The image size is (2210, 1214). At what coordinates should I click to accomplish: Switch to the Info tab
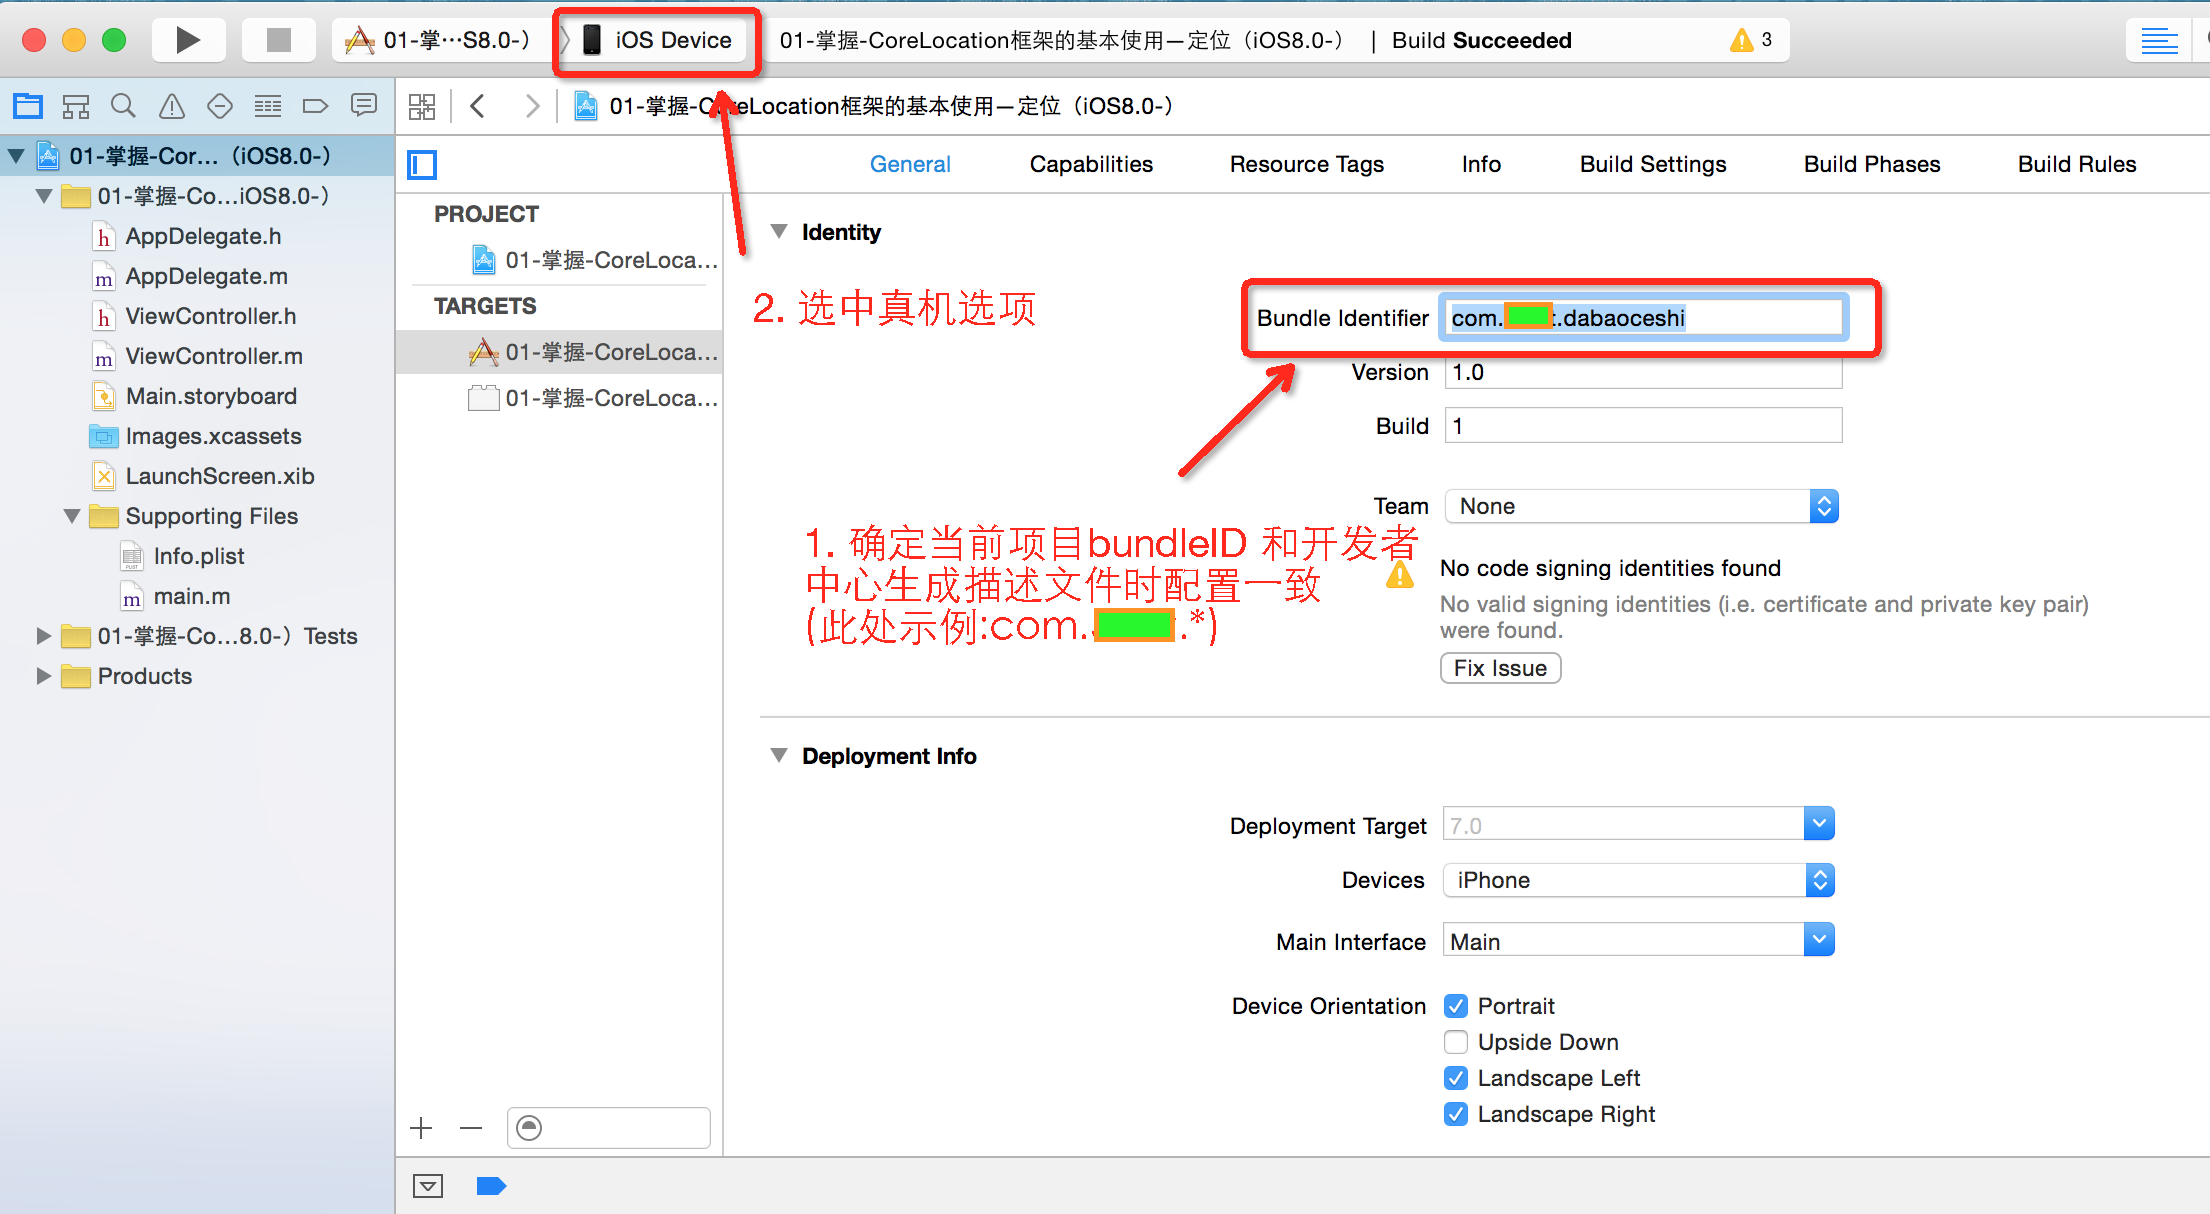1481,164
